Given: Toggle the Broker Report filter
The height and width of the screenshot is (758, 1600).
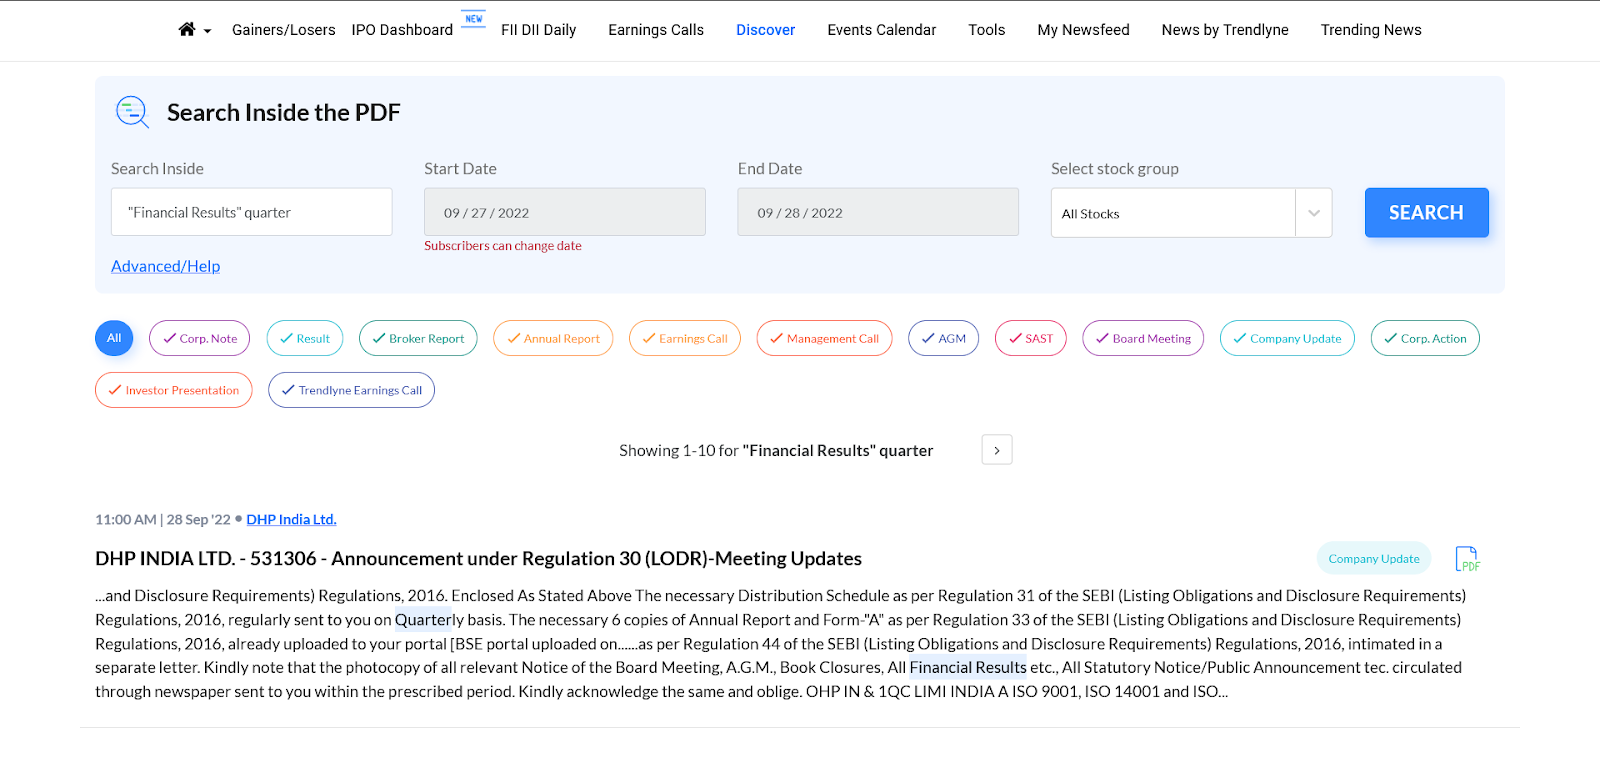Looking at the screenshot, I should pyautogui.click(x=418, y=338).
